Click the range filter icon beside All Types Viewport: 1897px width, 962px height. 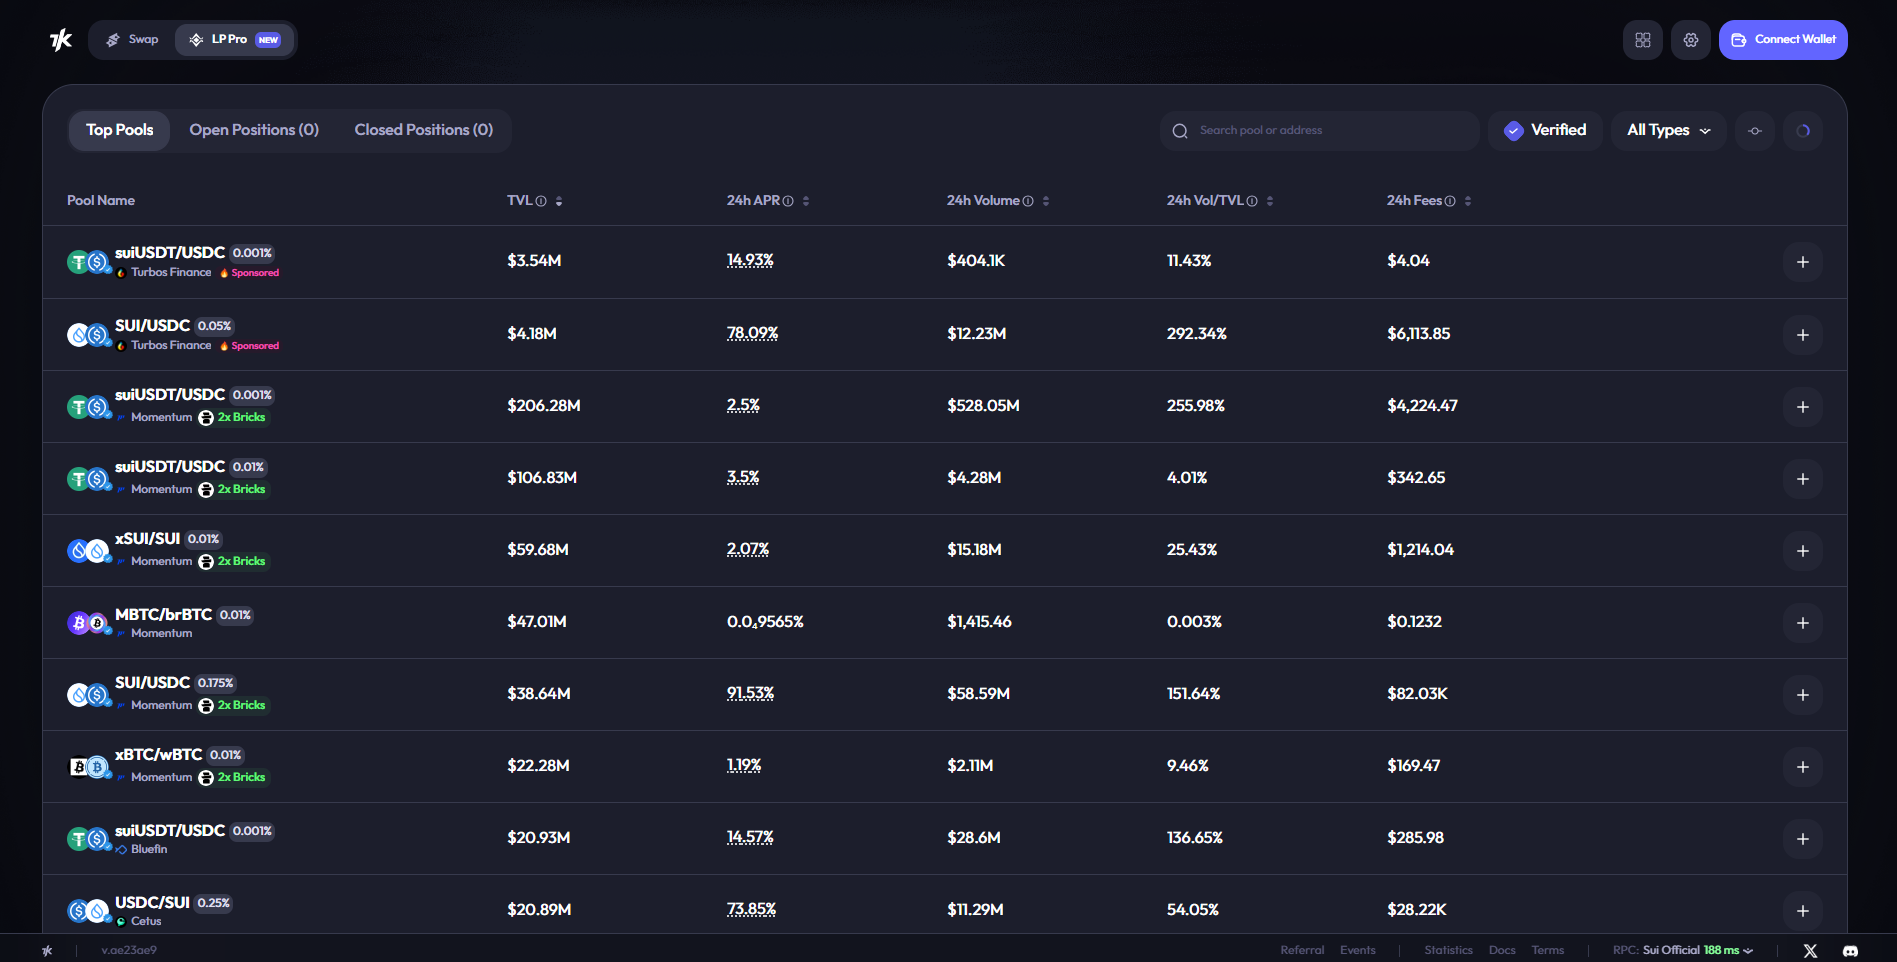[x=1754, y=131]
